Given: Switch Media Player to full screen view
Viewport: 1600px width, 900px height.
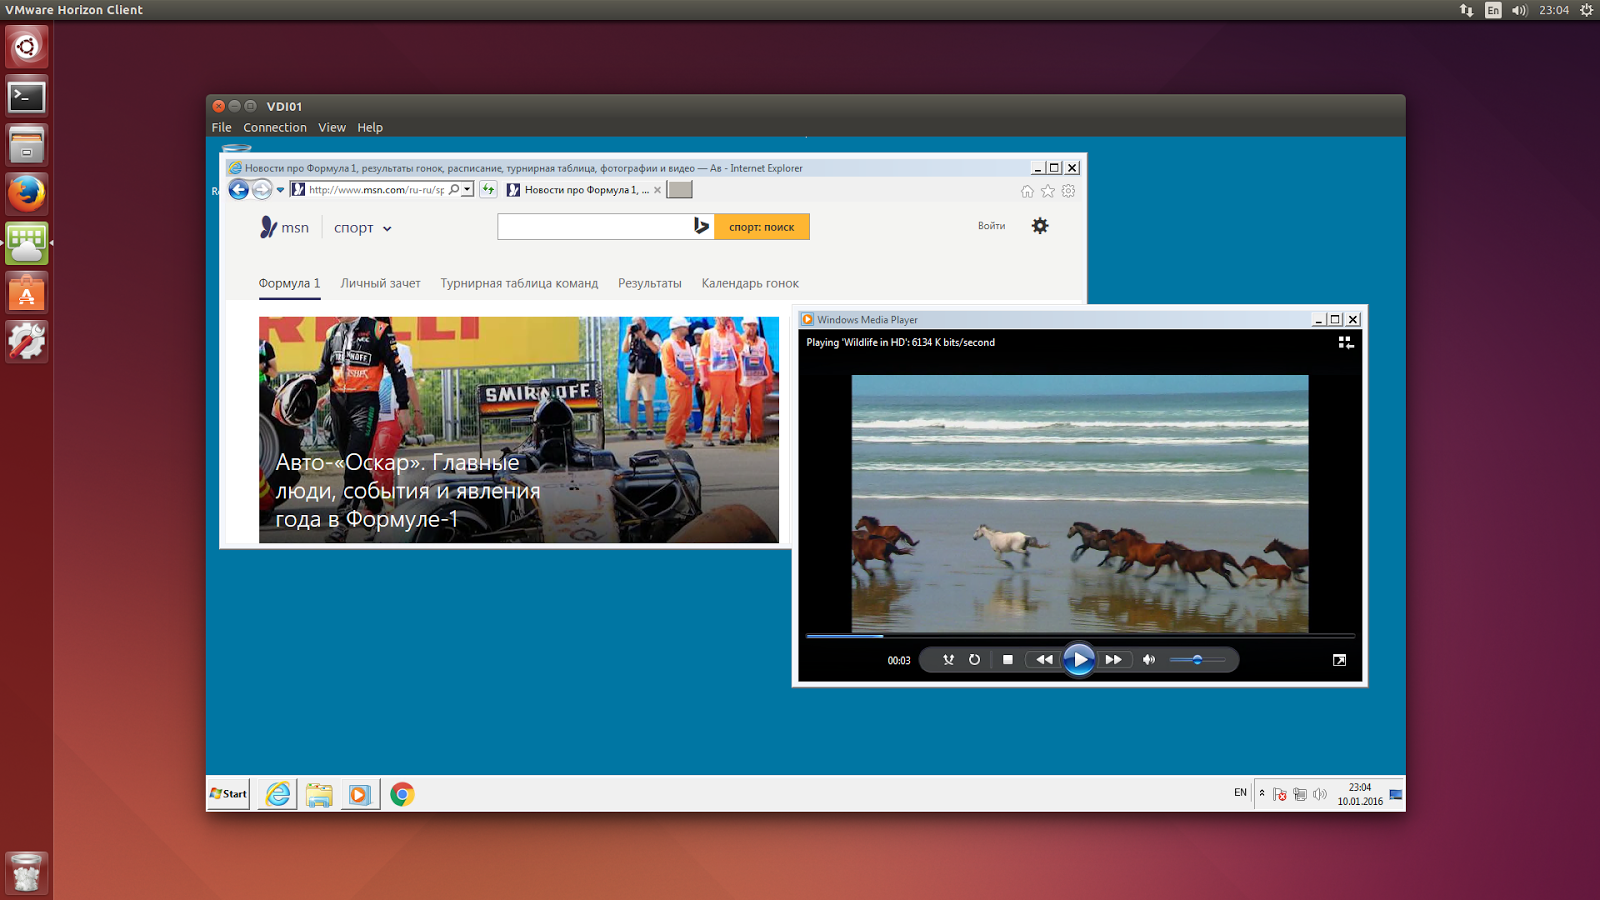Looking at the screenshot, I should pos(1339,660).
